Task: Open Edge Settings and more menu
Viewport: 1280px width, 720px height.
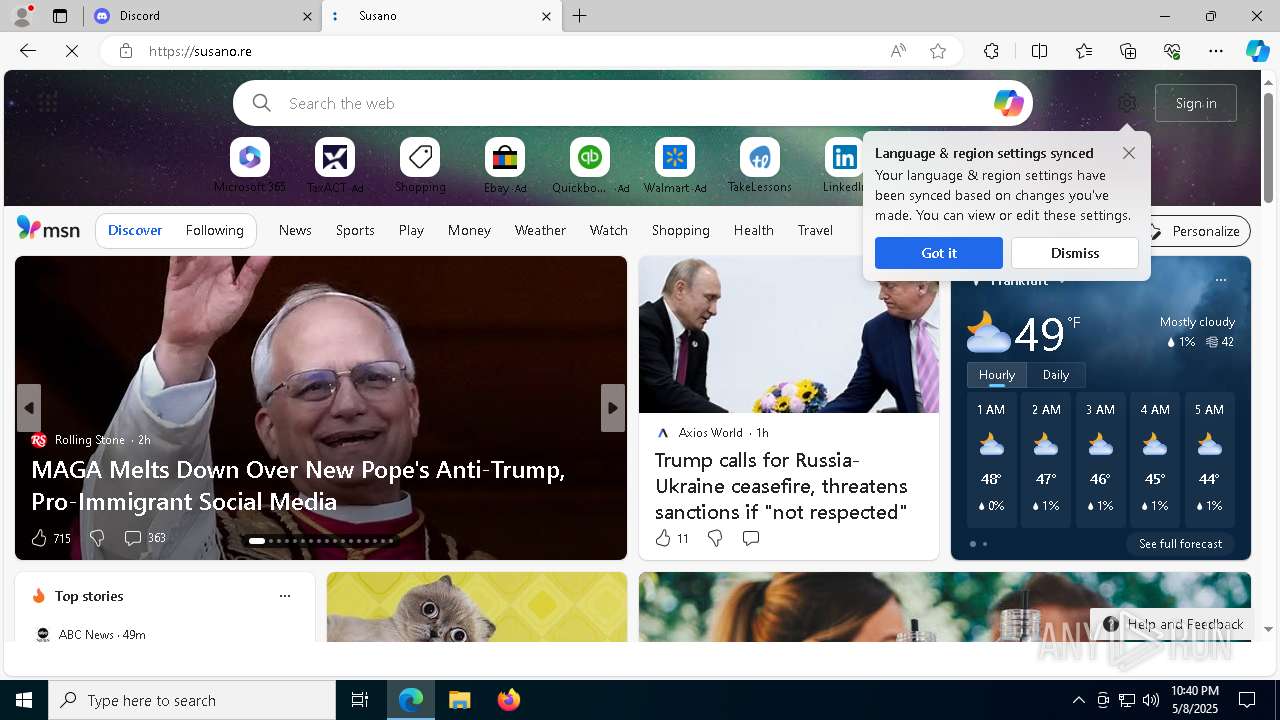Action: point(1216,51)
